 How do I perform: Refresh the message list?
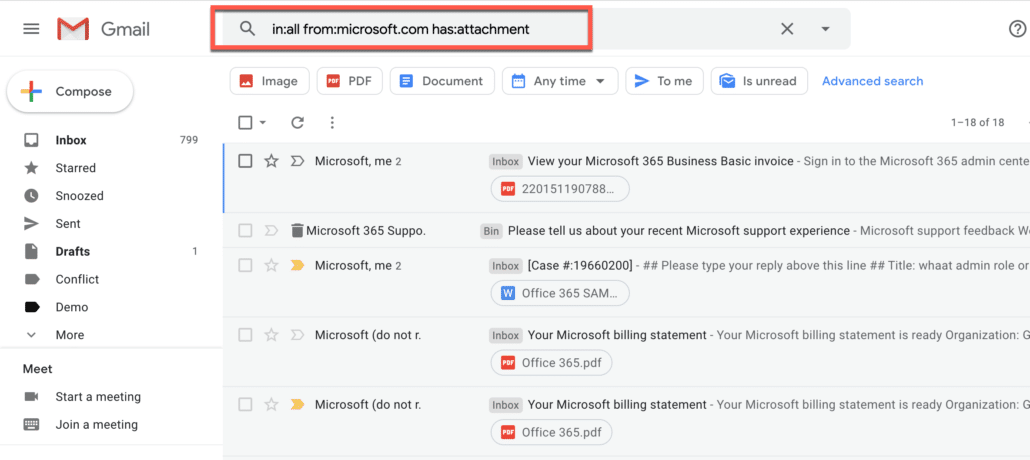[x=298, y=122]
